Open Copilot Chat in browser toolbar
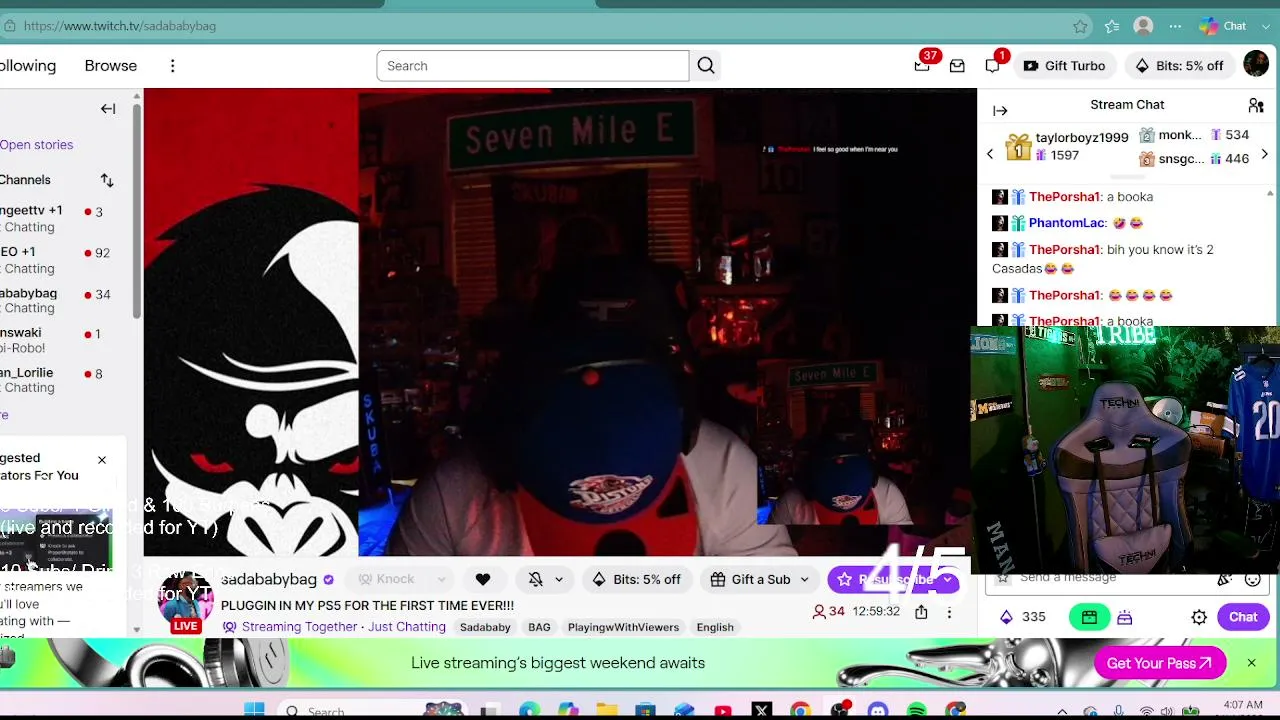The image size is (1280, 720). pos(1224,26)
